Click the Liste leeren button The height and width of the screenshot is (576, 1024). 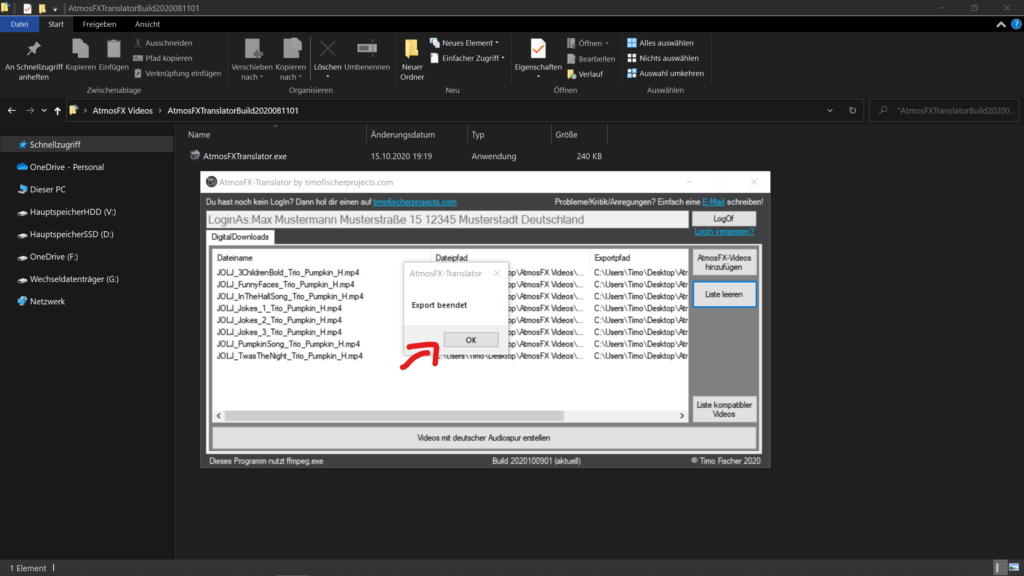(x=724, y=295)
